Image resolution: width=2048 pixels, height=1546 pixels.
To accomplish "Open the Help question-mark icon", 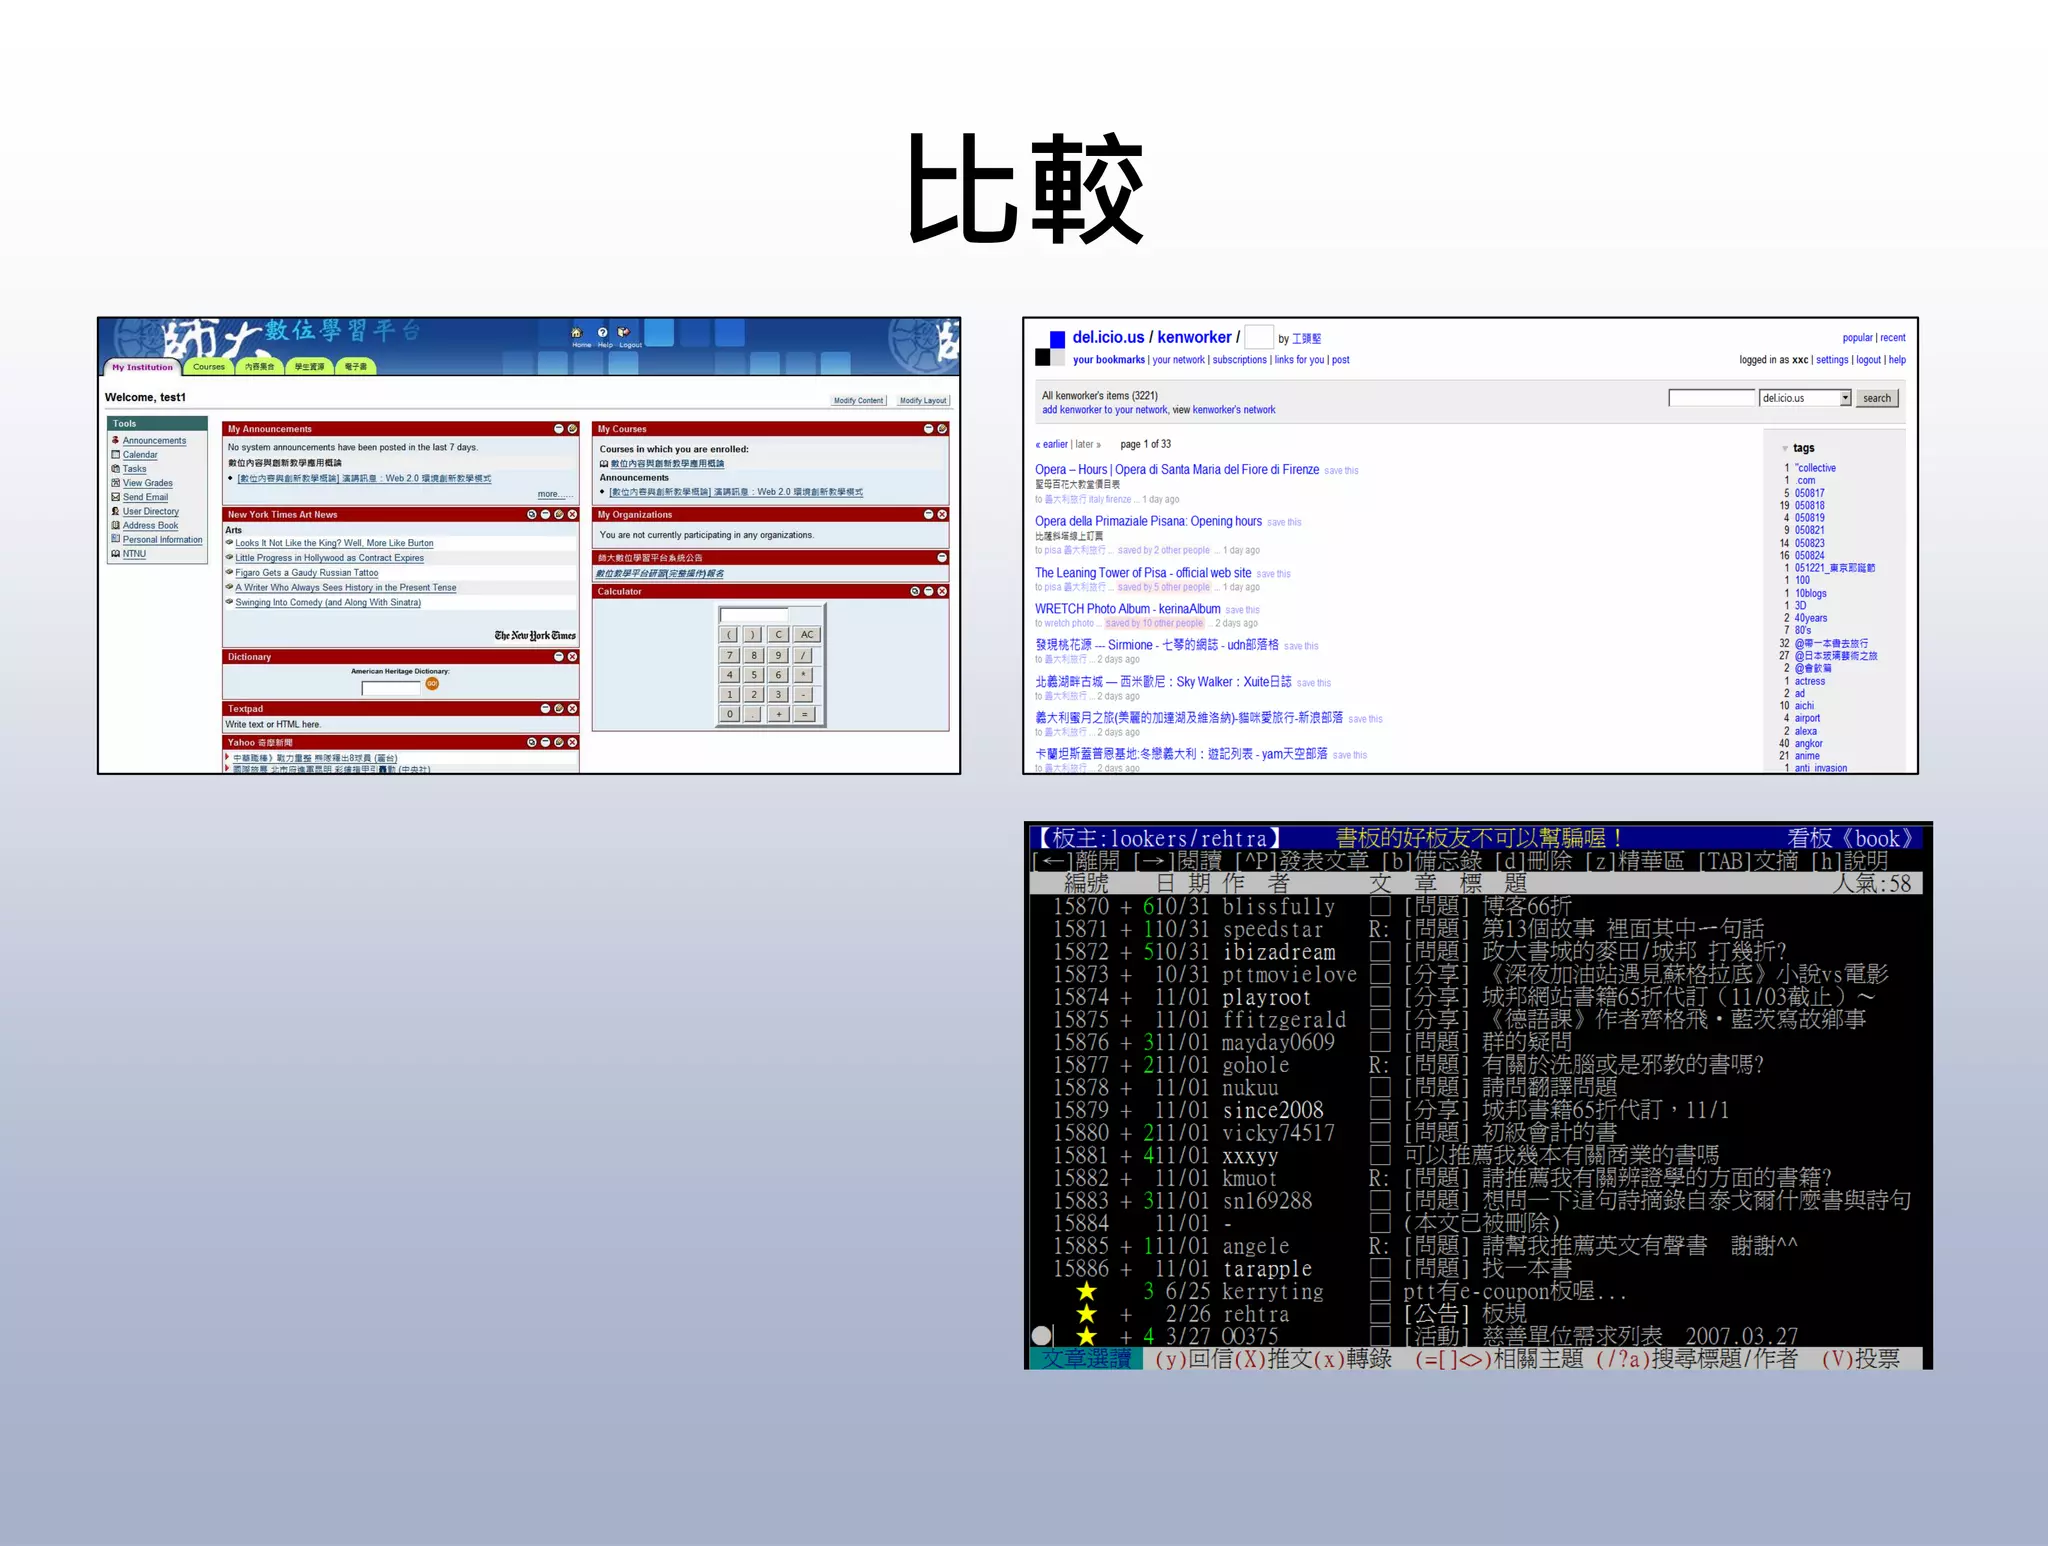I will (x=602, y=333).
